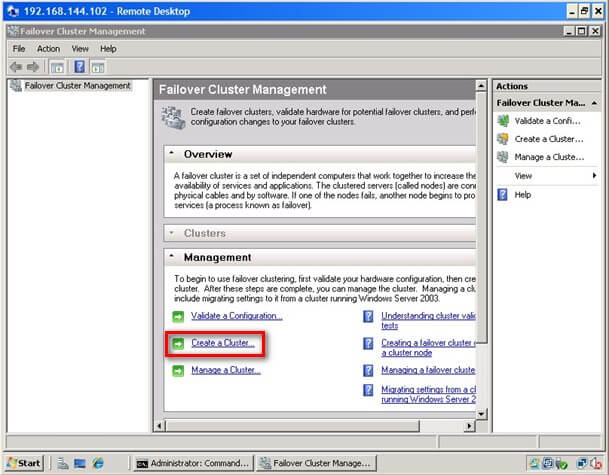Expand the Clusters section
609x475 pixels.
(171, 233)
